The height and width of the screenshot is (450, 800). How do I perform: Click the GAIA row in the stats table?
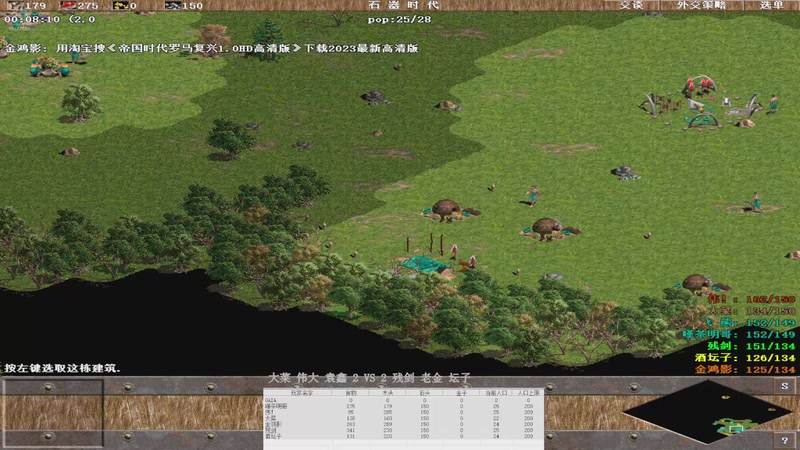click(x=403, y=400)
